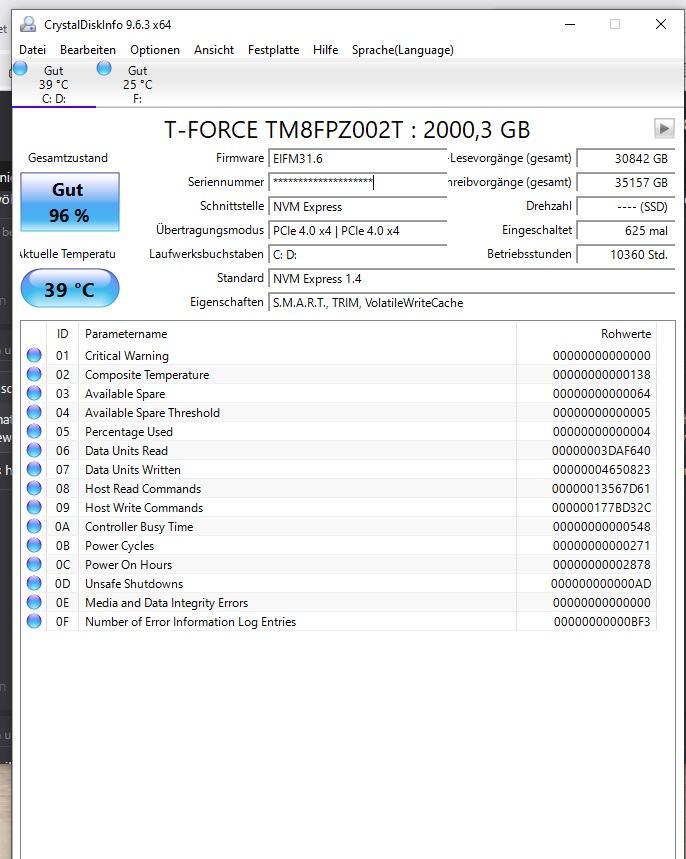
Task: Click raw value 000000177BD32C
Action: (x=601, y=508)
